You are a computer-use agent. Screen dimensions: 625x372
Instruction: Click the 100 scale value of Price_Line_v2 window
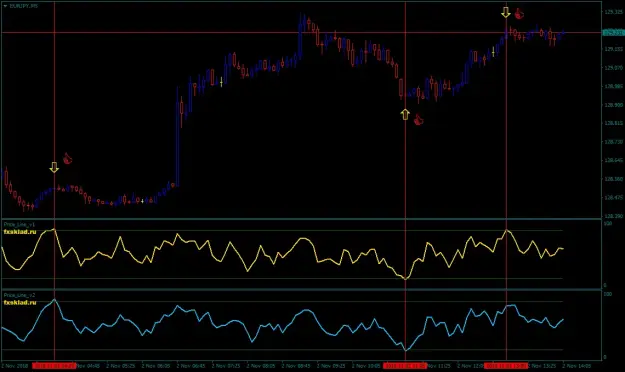[608, 294]
